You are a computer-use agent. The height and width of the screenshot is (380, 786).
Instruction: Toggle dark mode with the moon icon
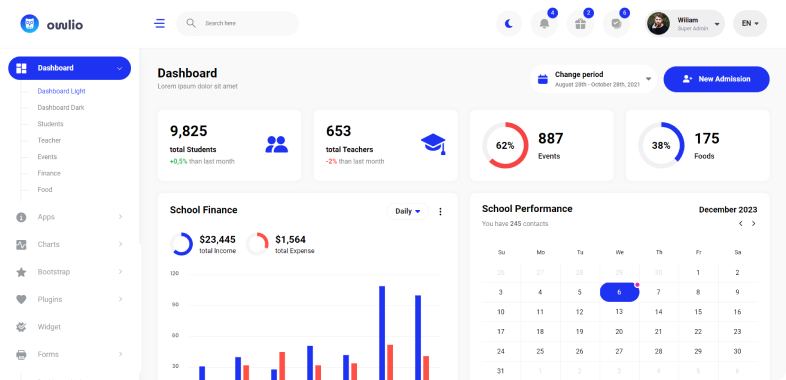point(509,24)
